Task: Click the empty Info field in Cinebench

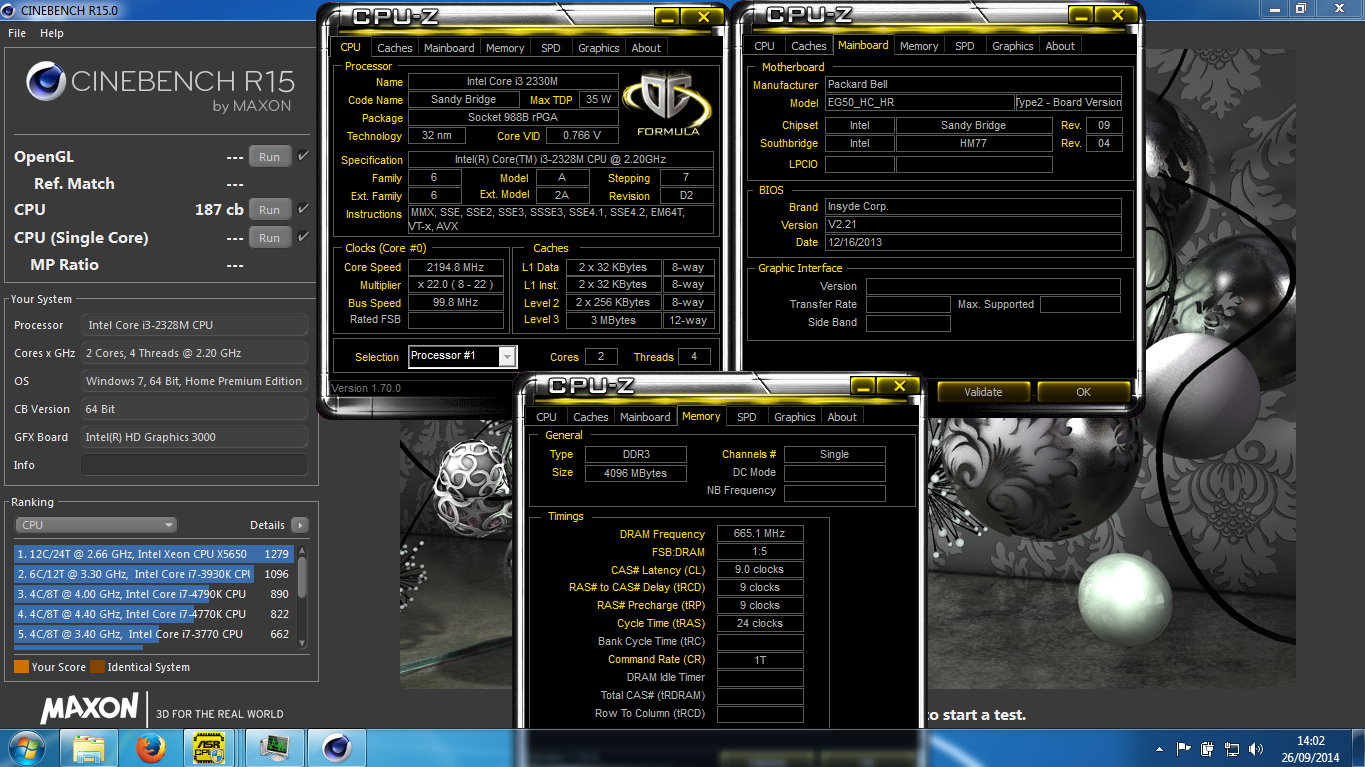Action: pyautogui.click(x=195, y=465)
